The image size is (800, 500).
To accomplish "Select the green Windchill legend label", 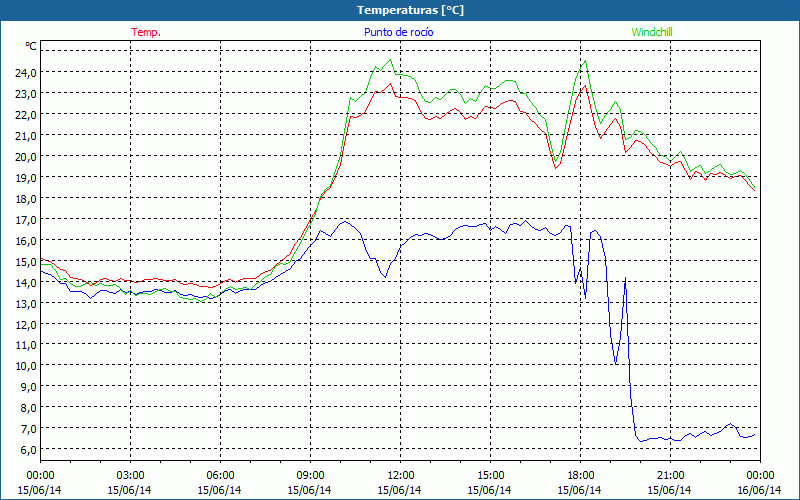I will [652, 32].
